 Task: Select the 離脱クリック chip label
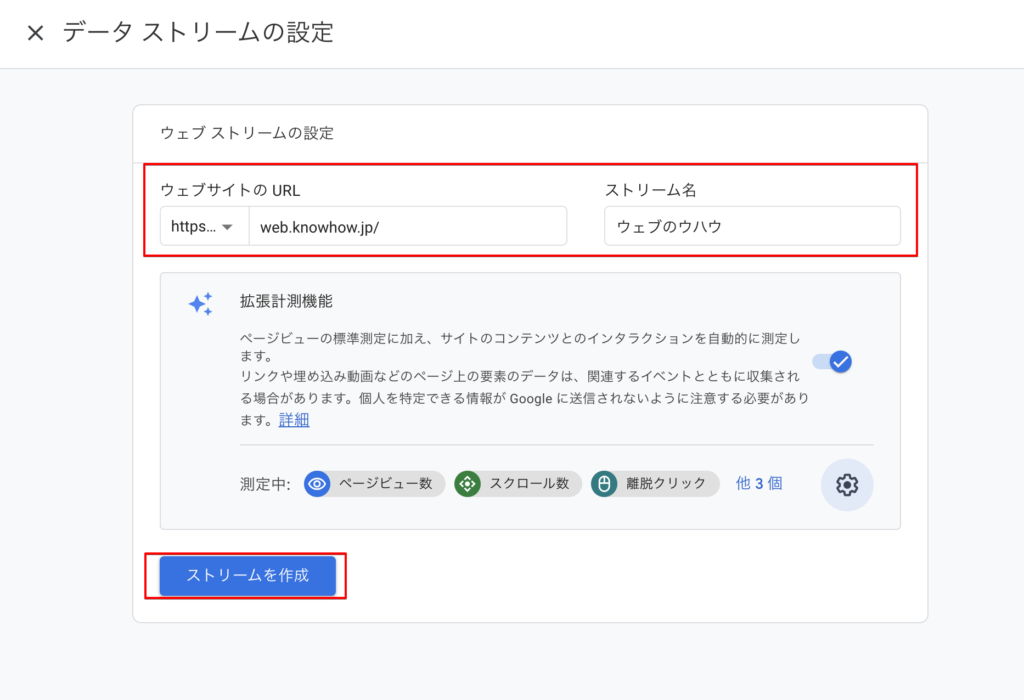click(666, 483)
